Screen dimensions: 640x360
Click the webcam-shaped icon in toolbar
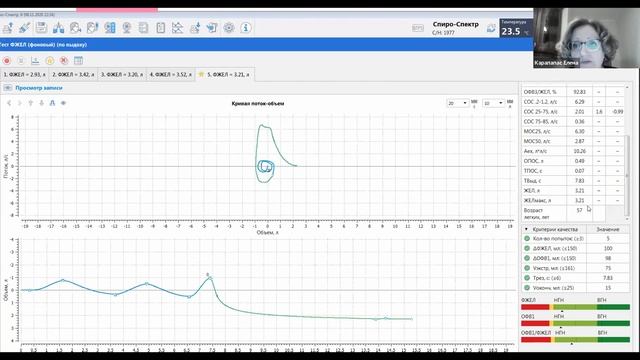(127, 28)
